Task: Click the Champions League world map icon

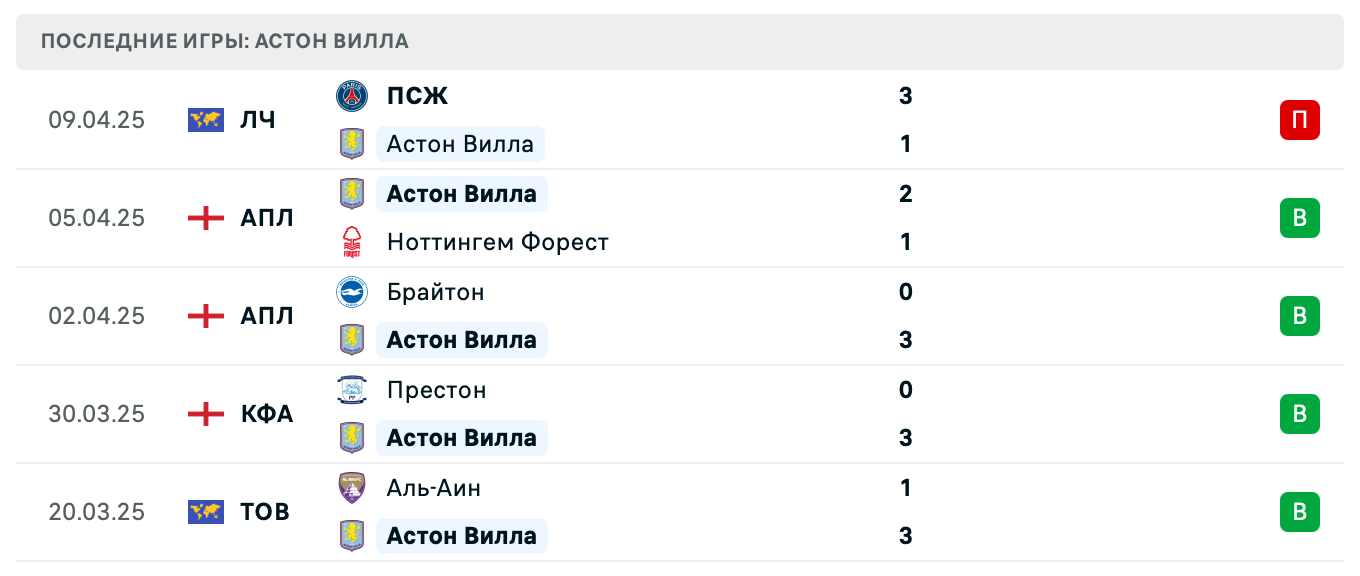Action: (x=205, y=119)
